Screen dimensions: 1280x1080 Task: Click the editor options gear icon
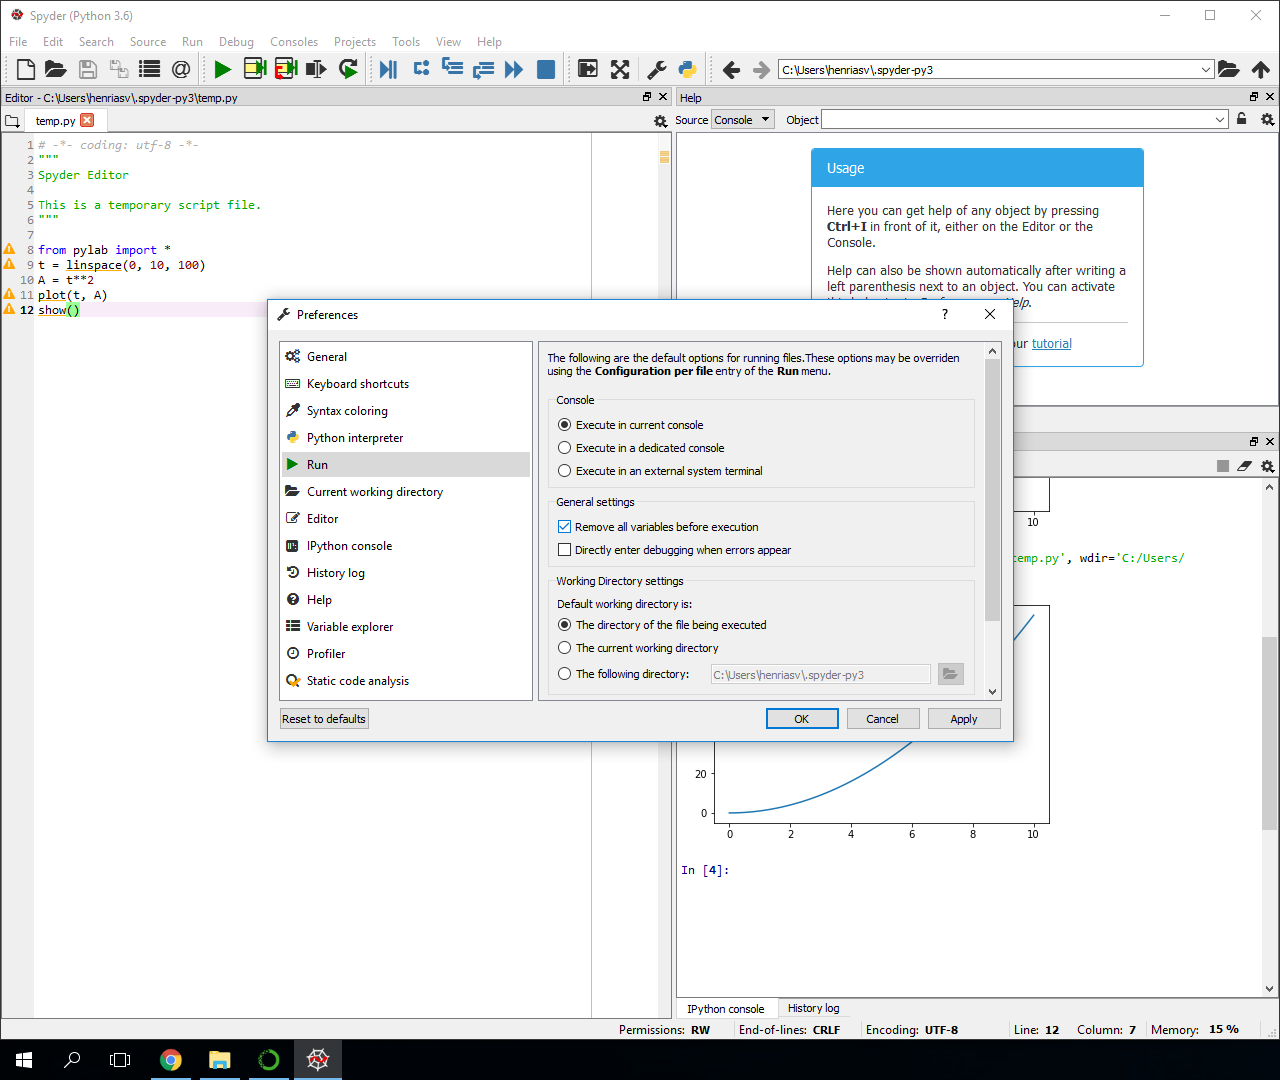[660, 121]
